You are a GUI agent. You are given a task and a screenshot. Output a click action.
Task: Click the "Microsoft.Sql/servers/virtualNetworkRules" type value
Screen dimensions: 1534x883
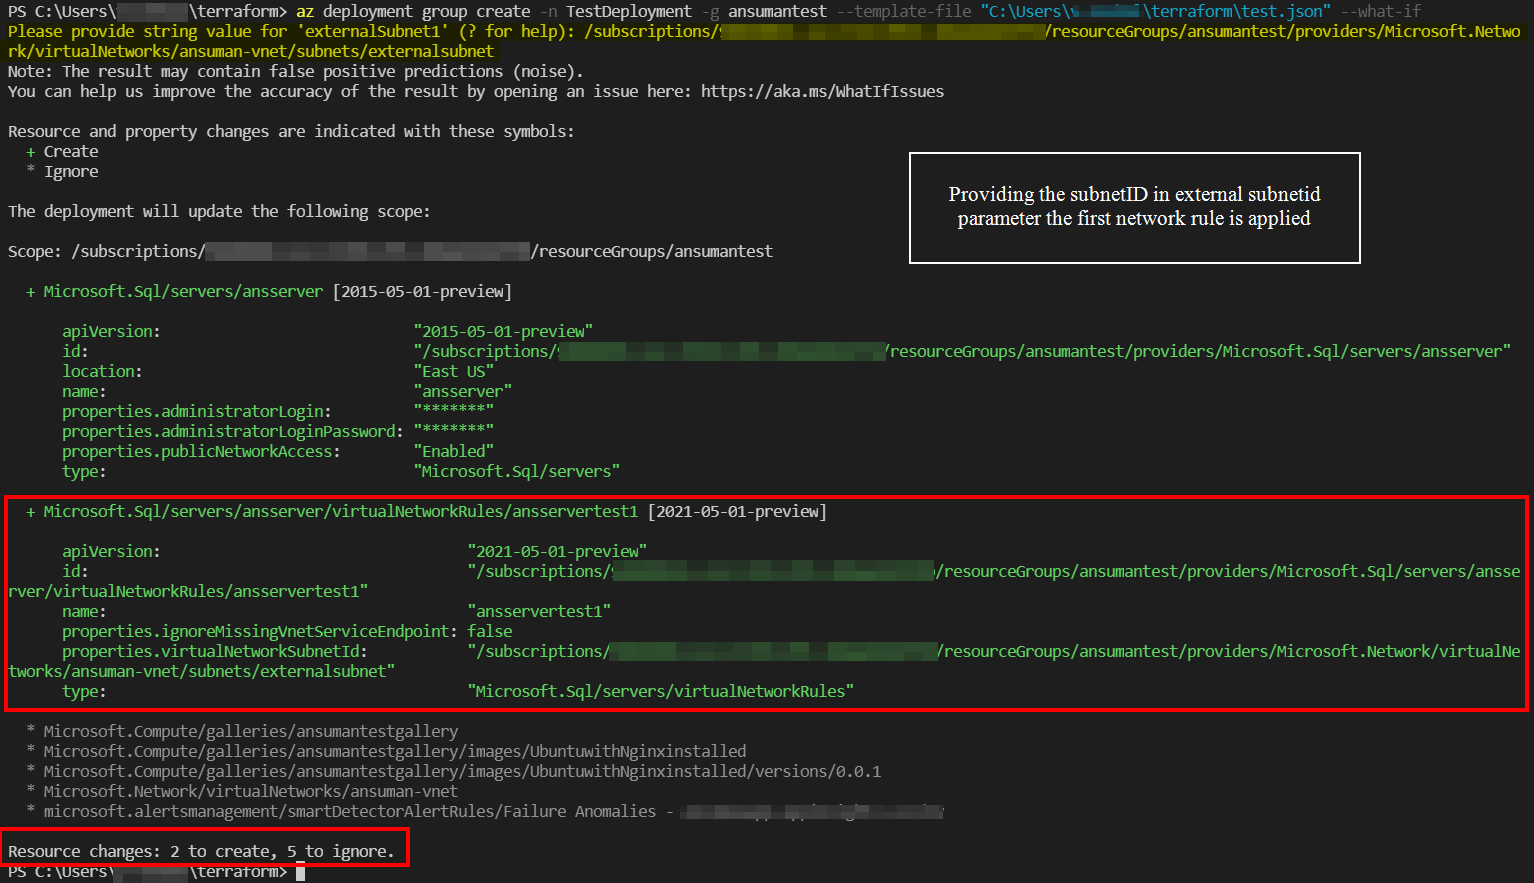(x=661, y=691)
